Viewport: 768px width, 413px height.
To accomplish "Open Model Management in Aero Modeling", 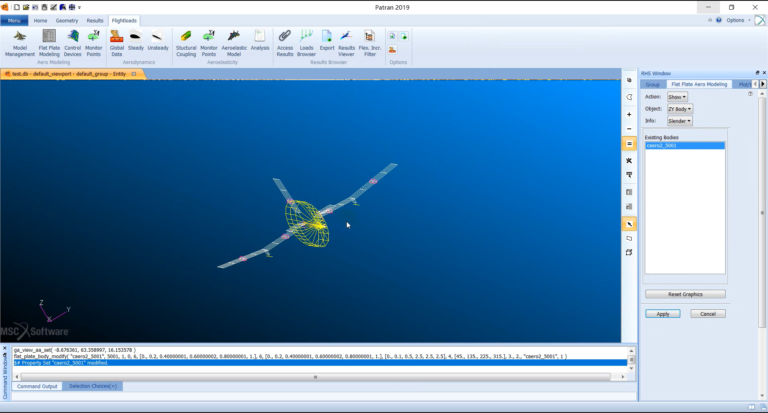I will click(x=20, y=43).
